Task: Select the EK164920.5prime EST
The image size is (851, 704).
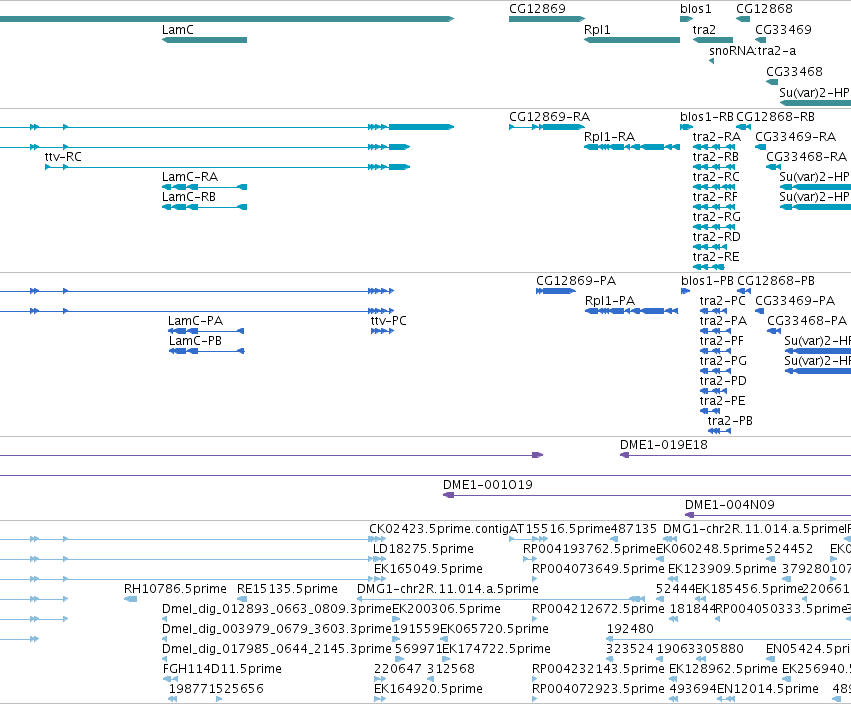Action: point(380,699)
